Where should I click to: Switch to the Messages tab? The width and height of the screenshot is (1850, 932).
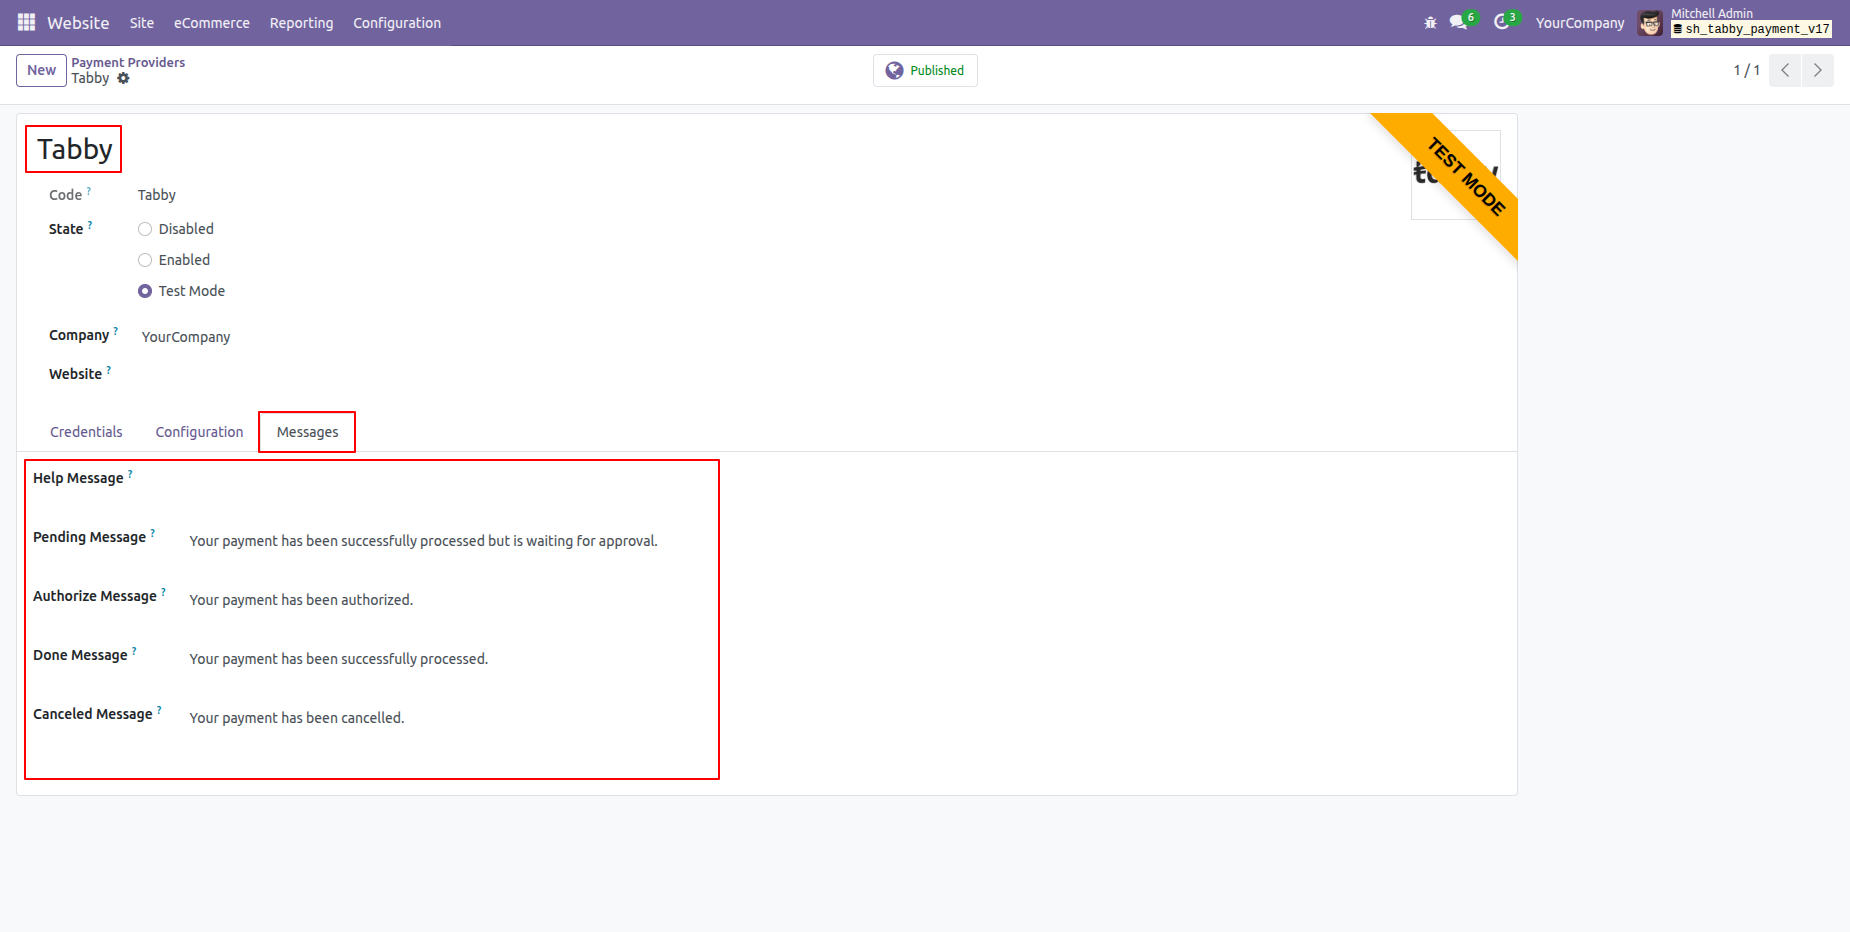coord(308,432)
